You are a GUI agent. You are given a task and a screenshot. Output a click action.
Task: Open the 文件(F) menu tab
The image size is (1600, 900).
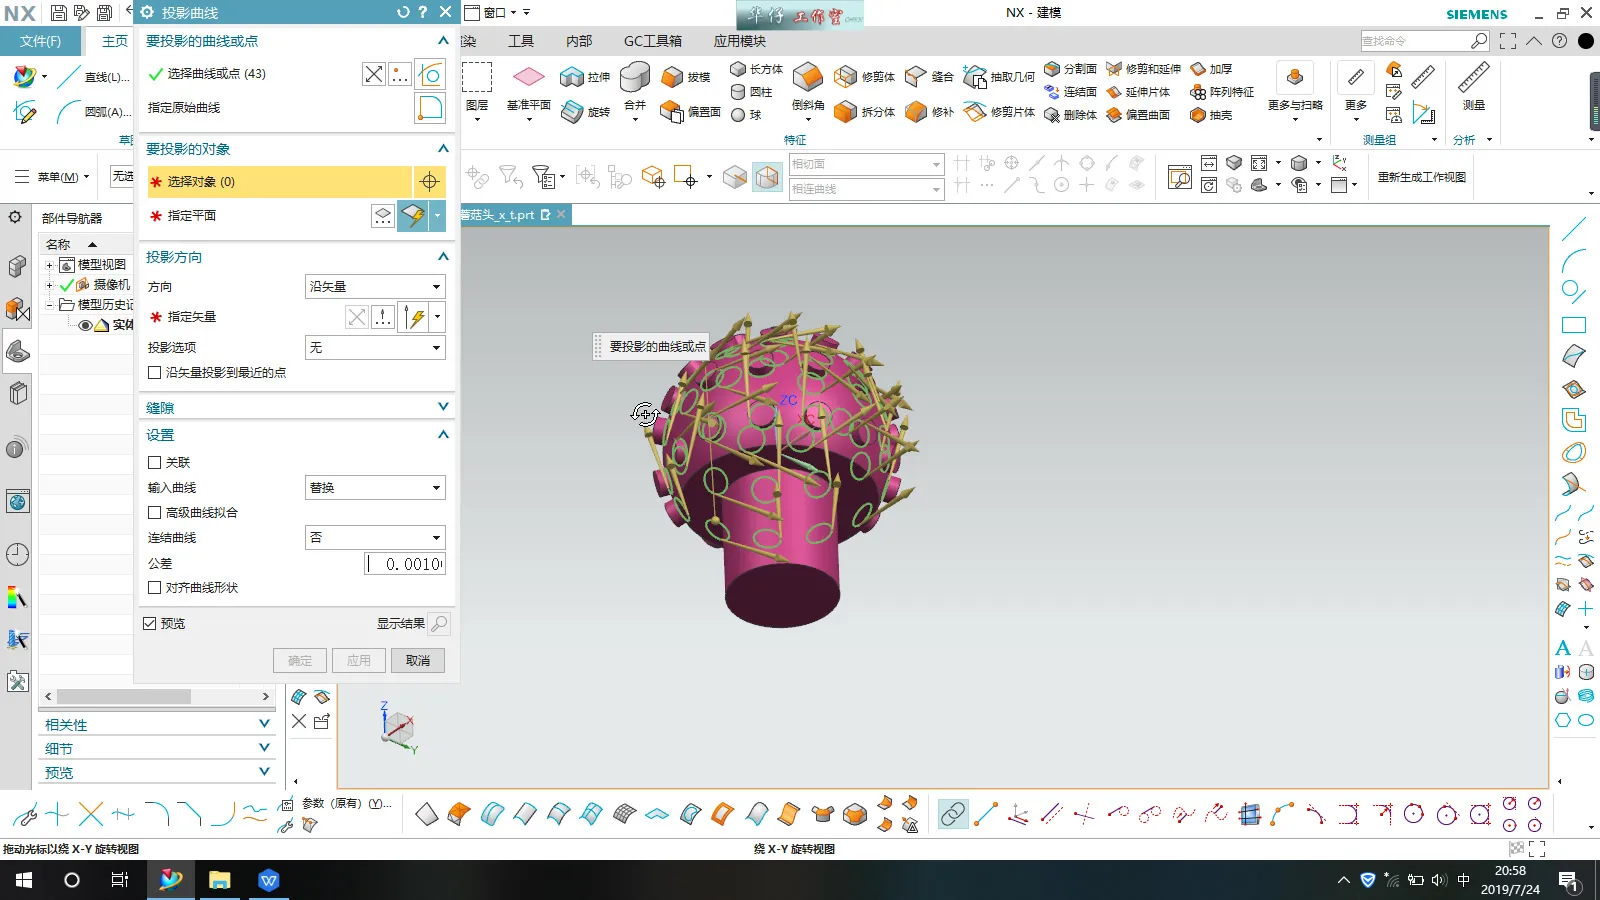coord(40,41)
